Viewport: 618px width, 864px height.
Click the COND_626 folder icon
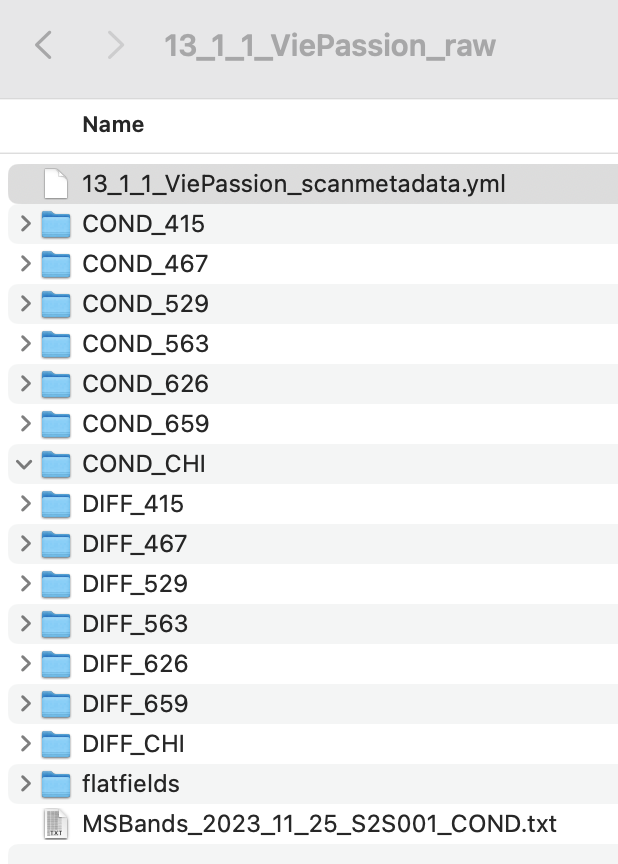[x=56, y=384]
